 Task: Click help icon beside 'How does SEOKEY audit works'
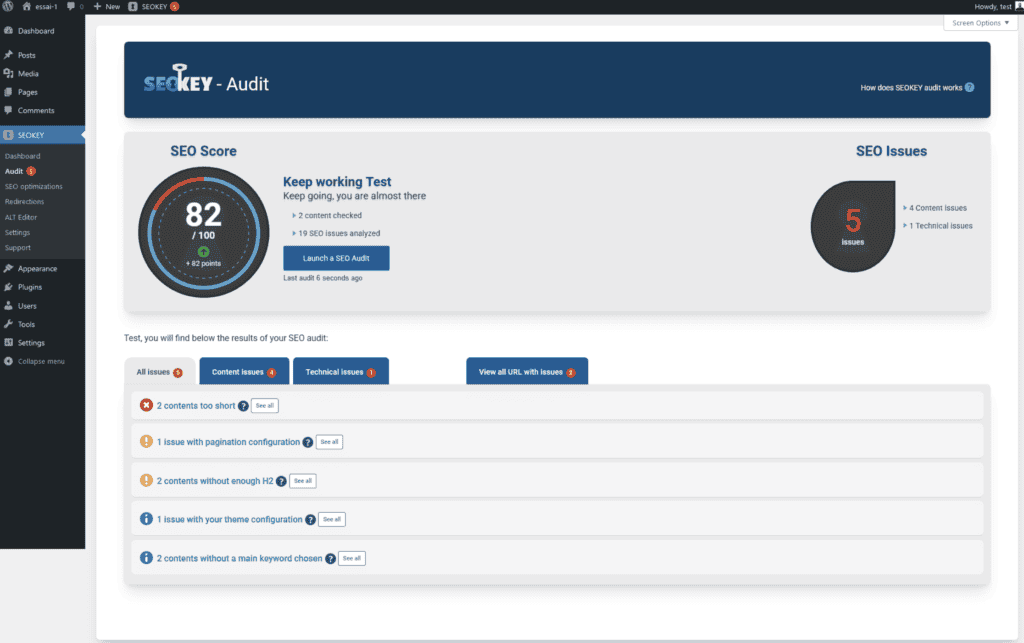(x=969, y=88)
